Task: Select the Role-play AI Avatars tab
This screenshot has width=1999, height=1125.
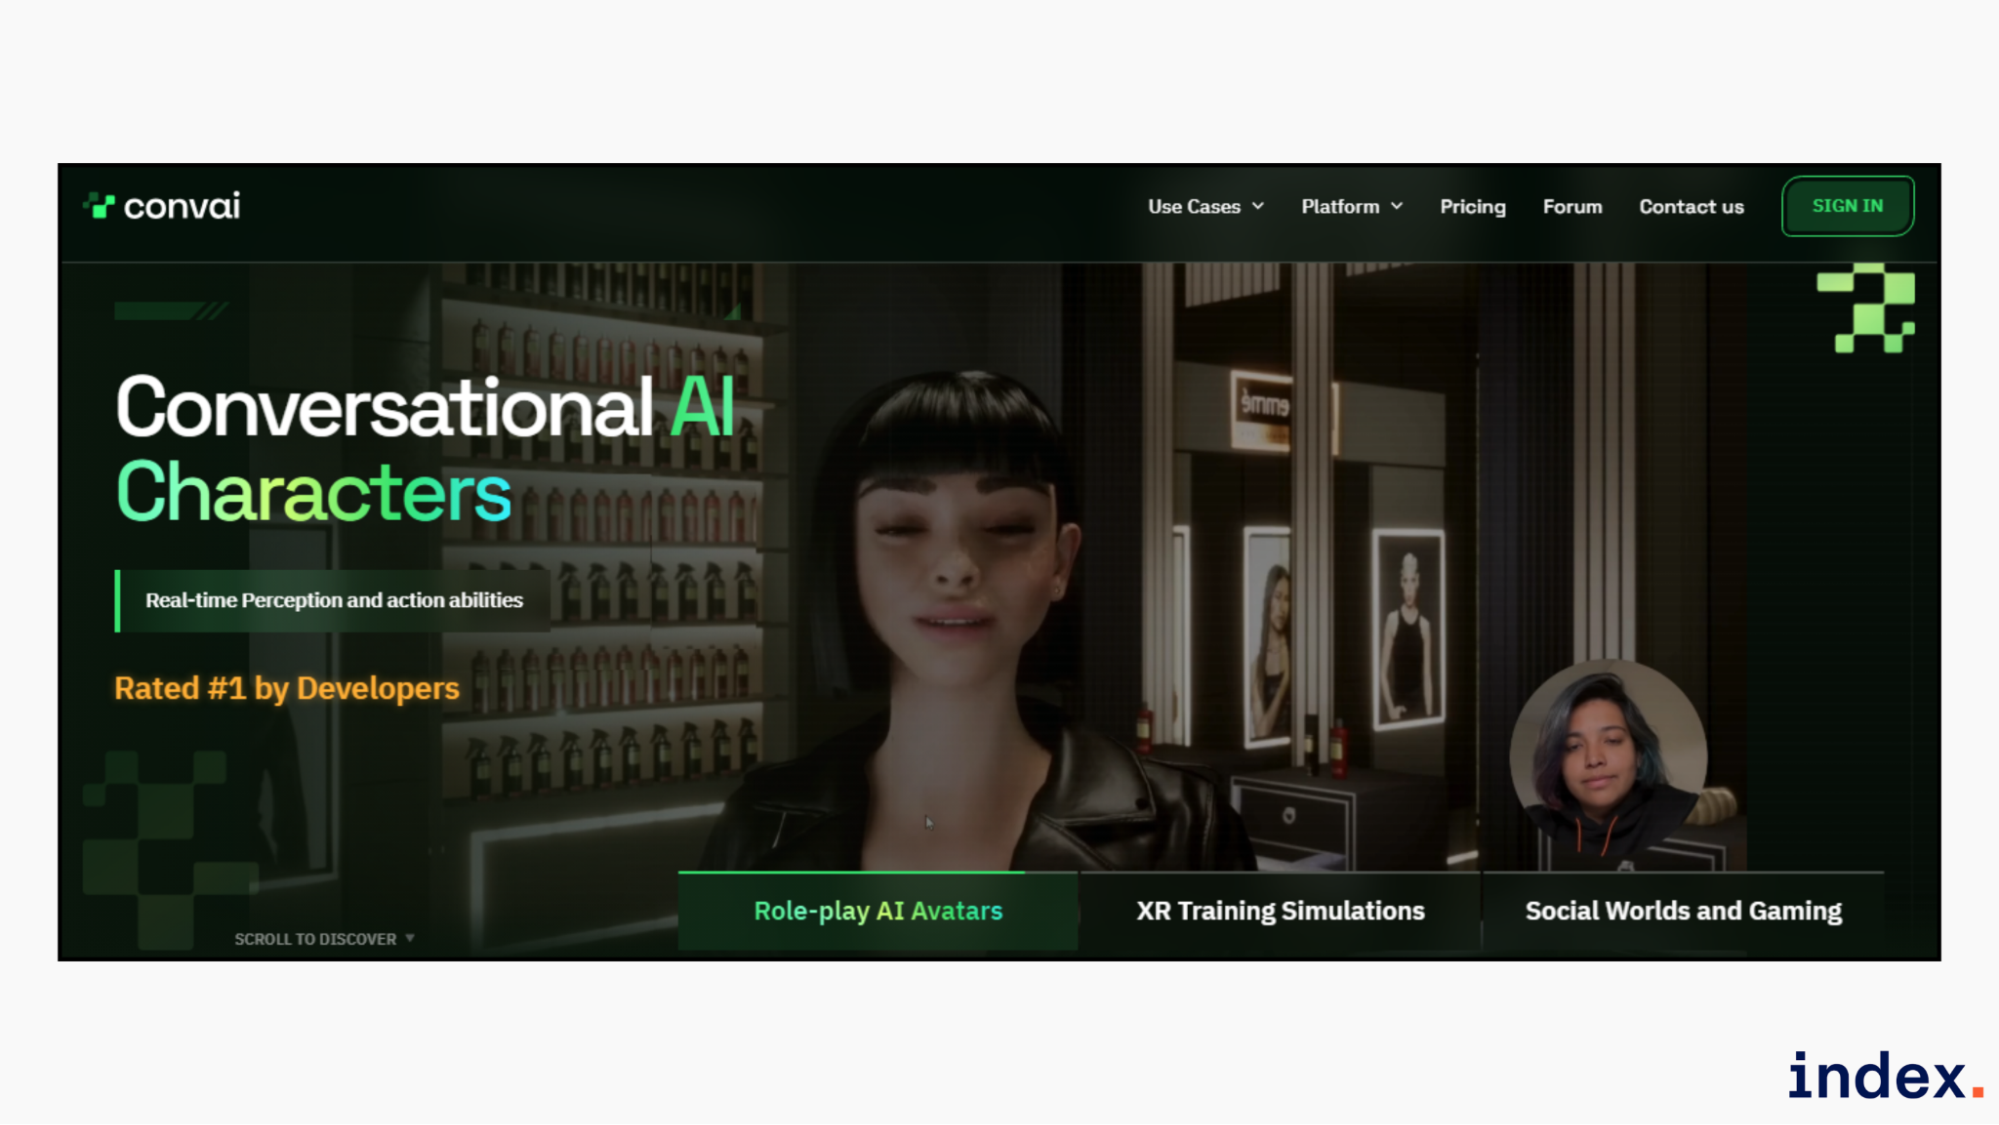Action: click(x=878, y=911)
